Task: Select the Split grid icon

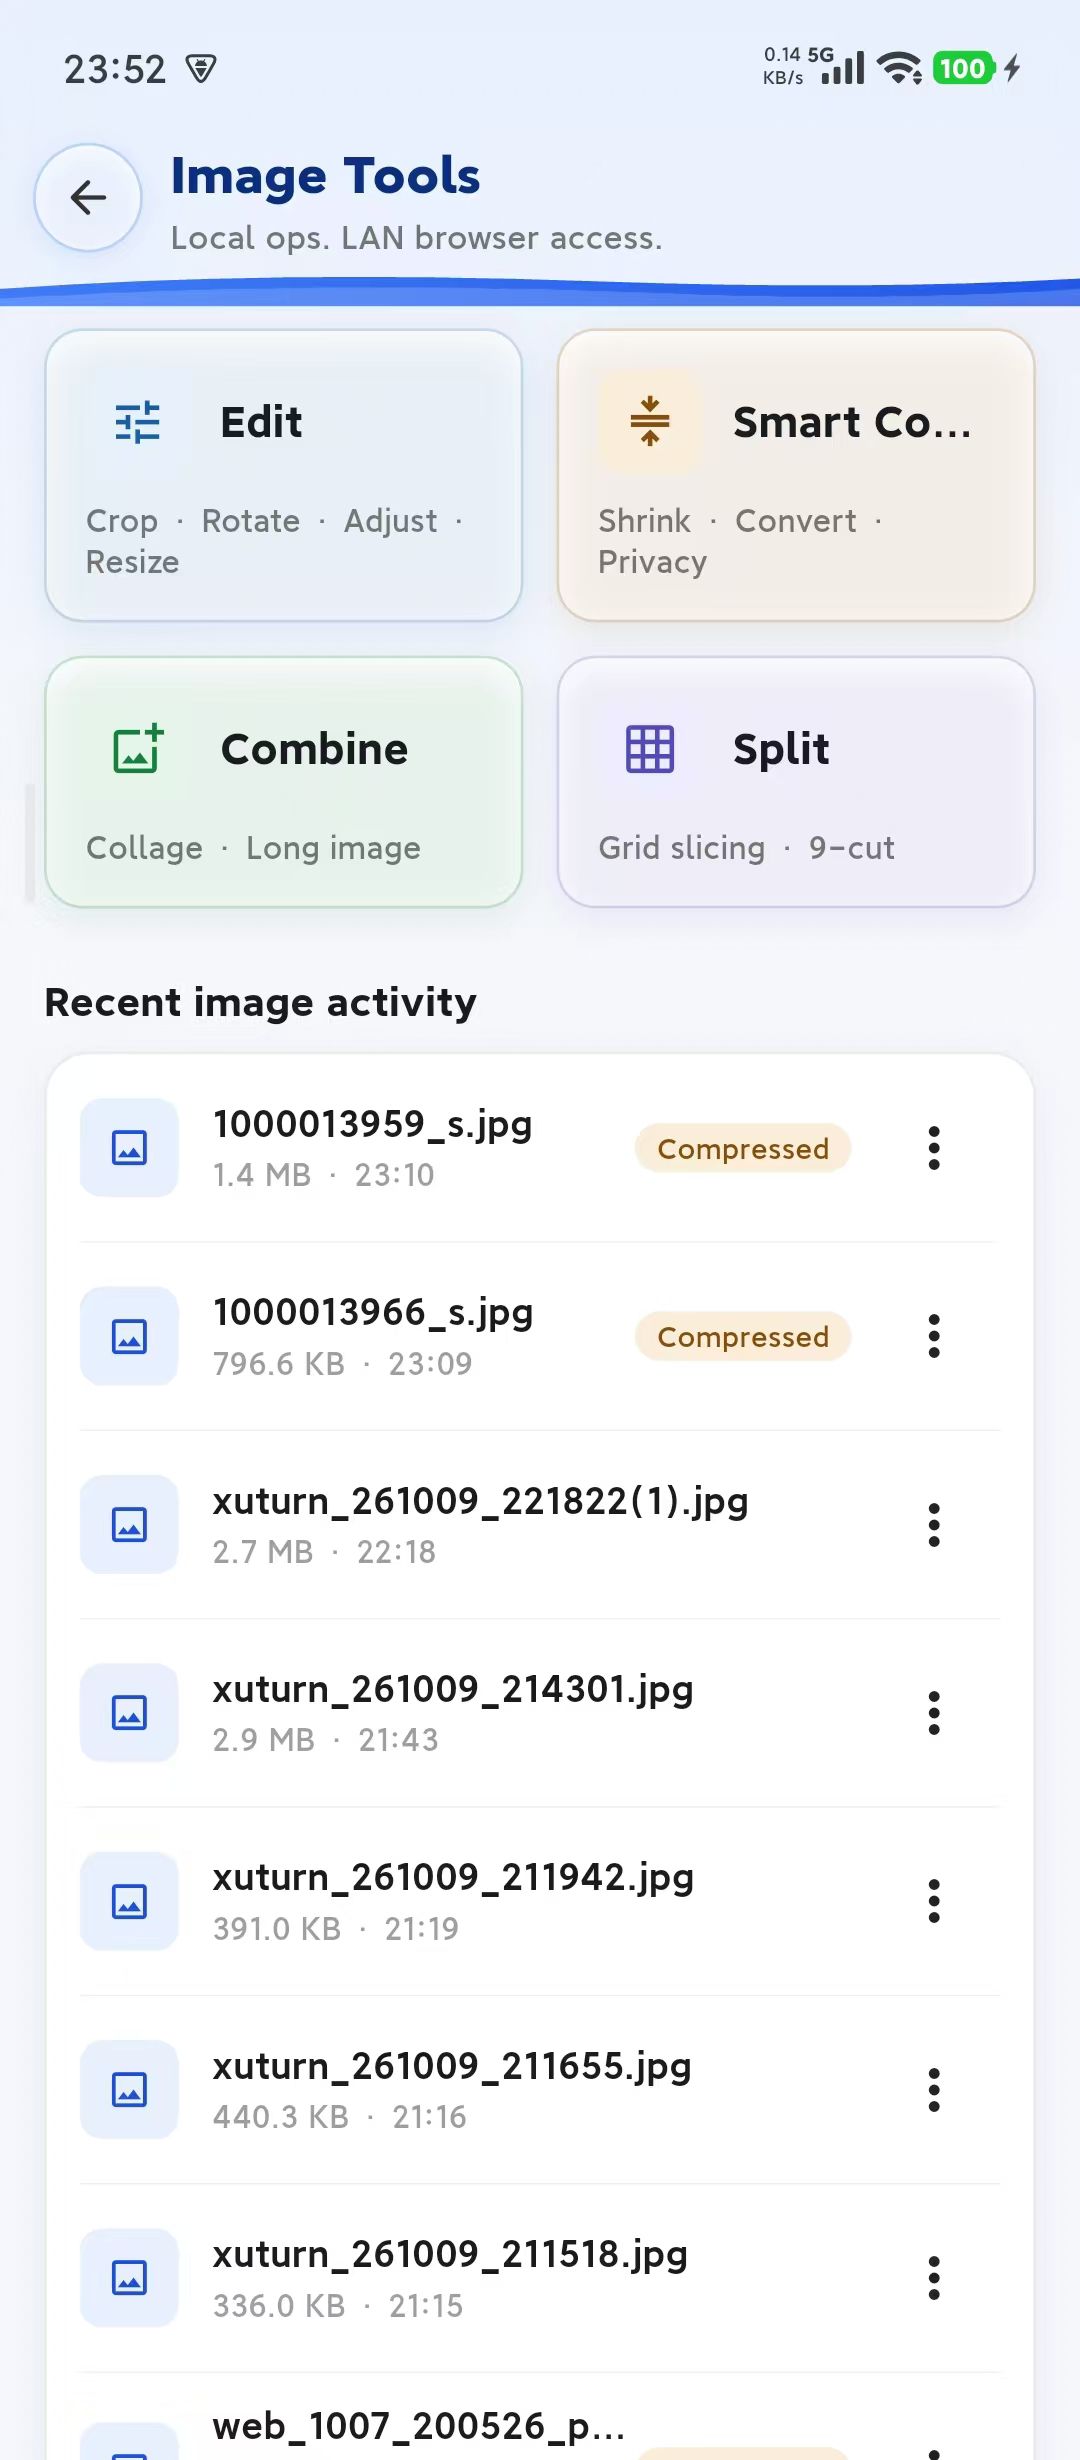Action: tap(650, 748)
